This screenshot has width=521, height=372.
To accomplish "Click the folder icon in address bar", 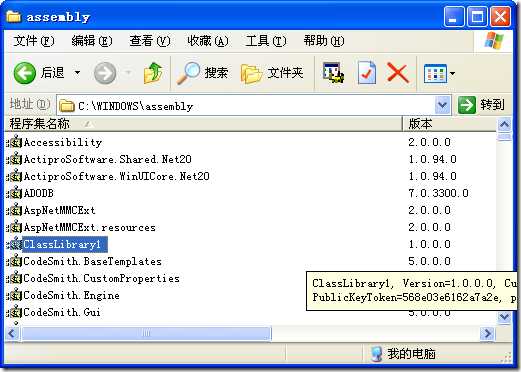I will point(67,106).
